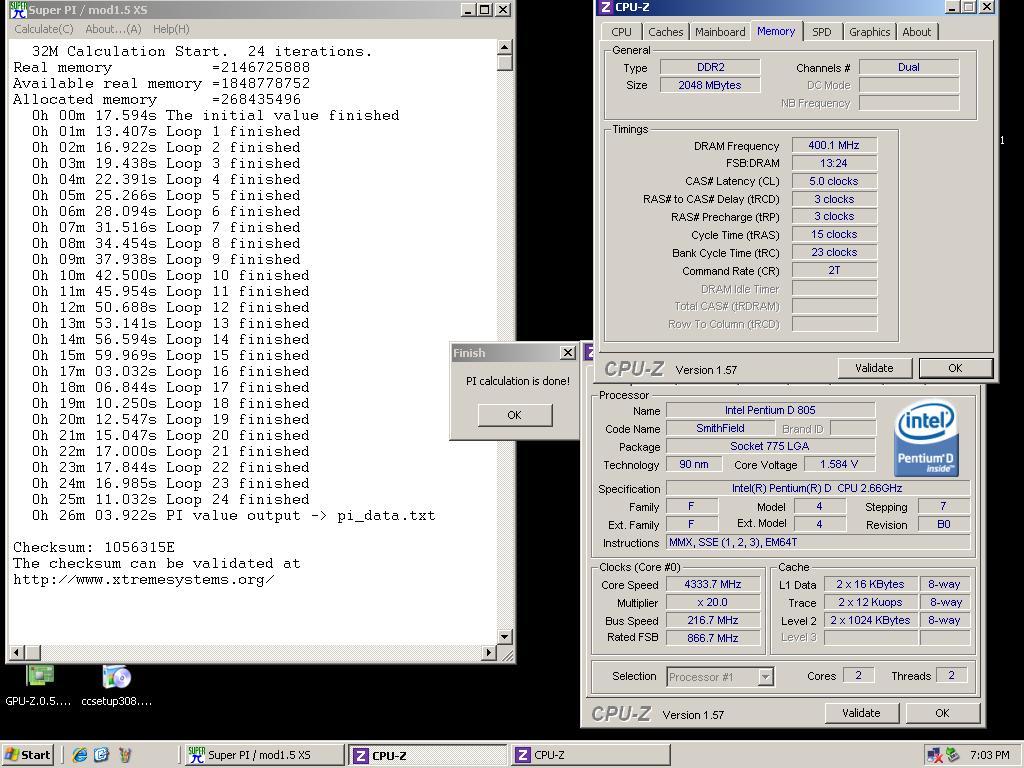The image size is (1024, 768).
Task: Launch Internet Explorer from quick launch
Action: point(80,755)
